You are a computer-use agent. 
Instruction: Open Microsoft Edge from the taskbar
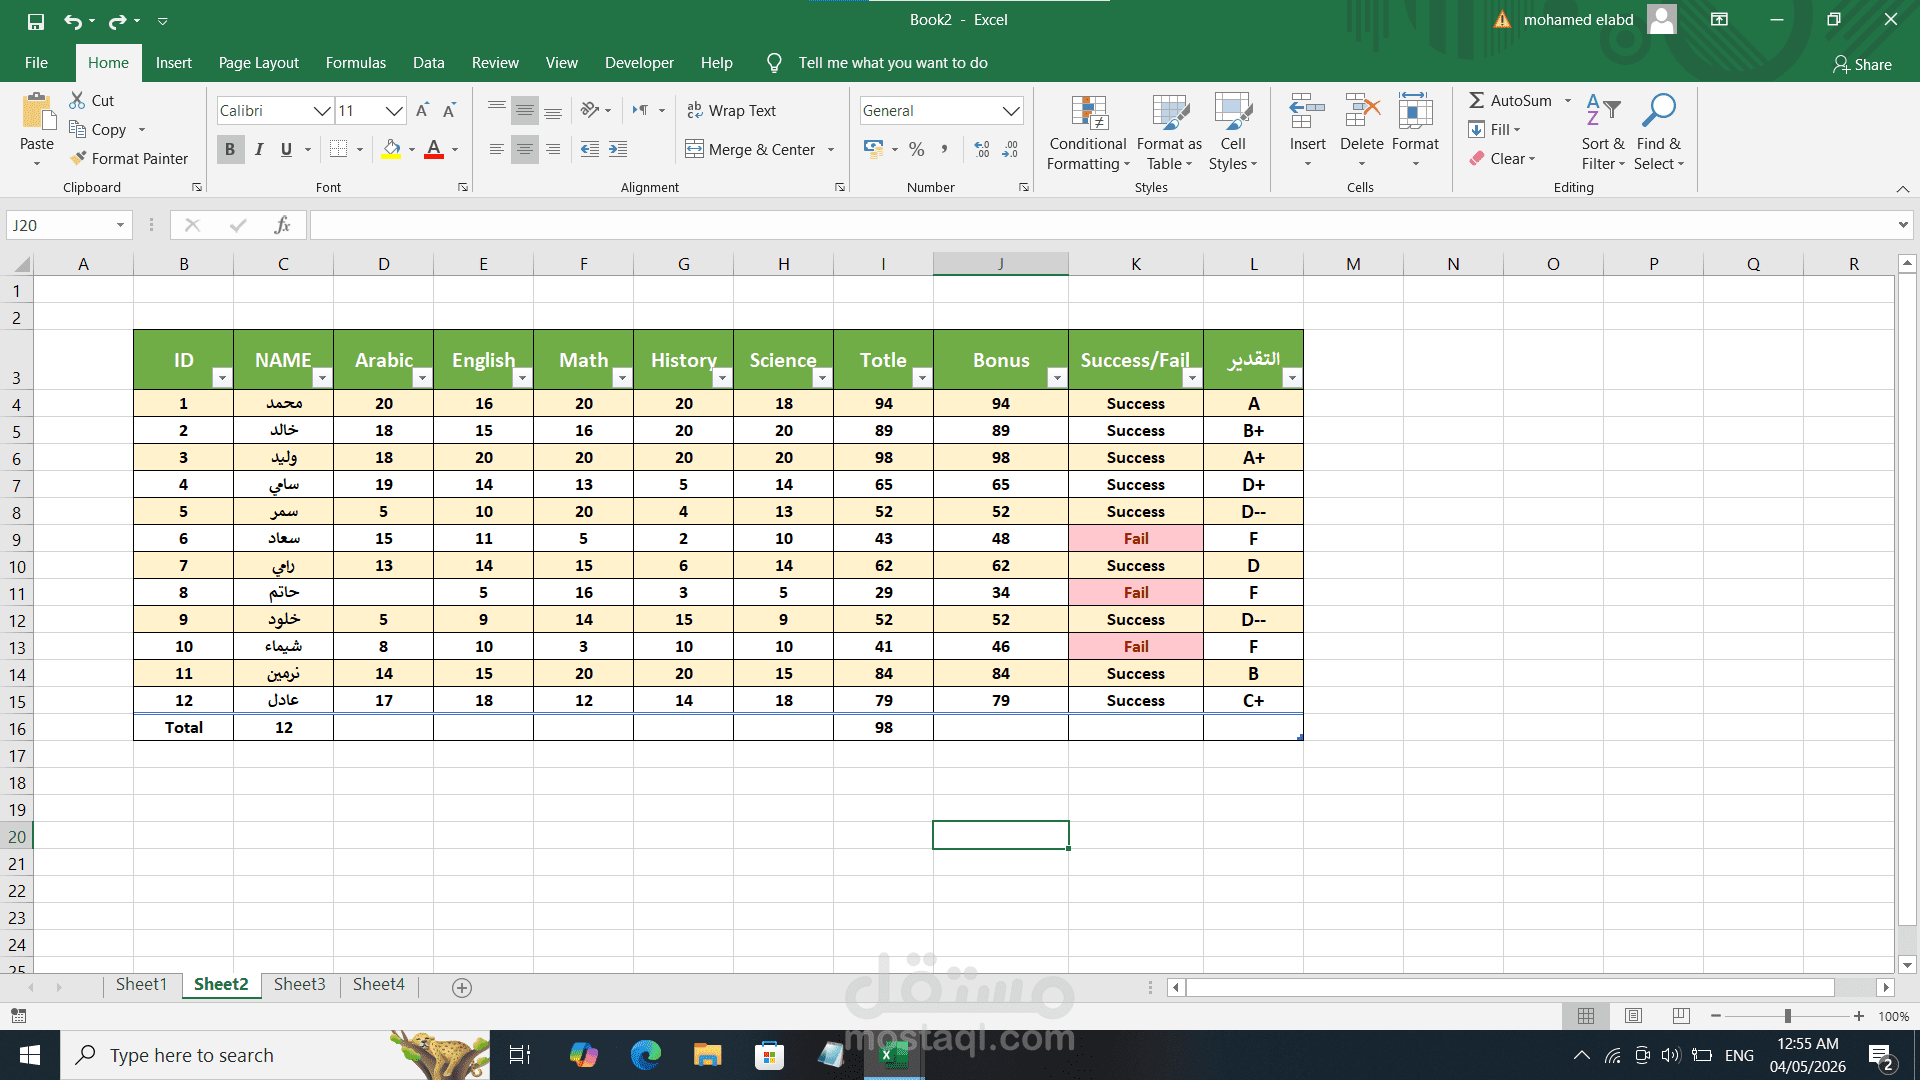646,1055
